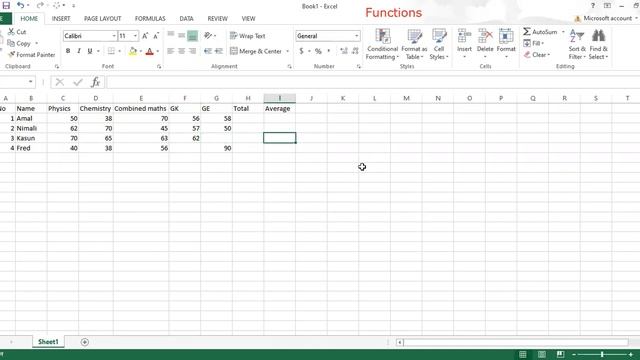Redo the last action
This screenshot has height=360, width=640.
click(x=40, y=5)
